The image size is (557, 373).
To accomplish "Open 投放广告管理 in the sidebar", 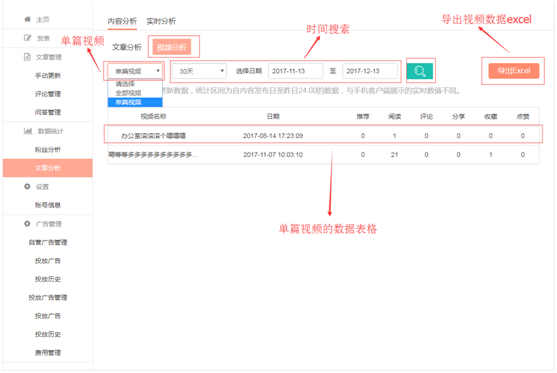I will click(48, 297).
